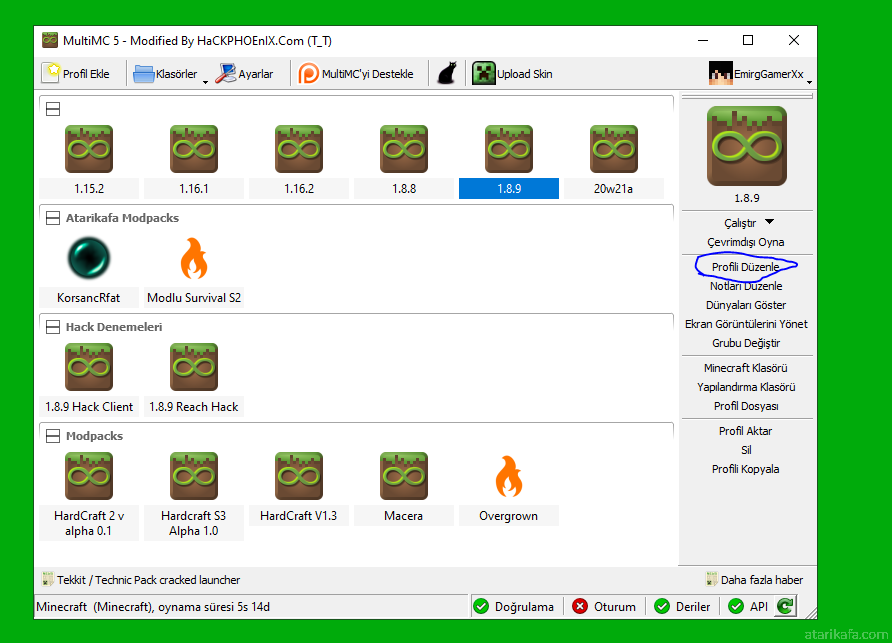Select the 1.8.9 Hack Client instance icon
Image resolution: width=892 pixels, height=643 pixels.
(89, 367)
